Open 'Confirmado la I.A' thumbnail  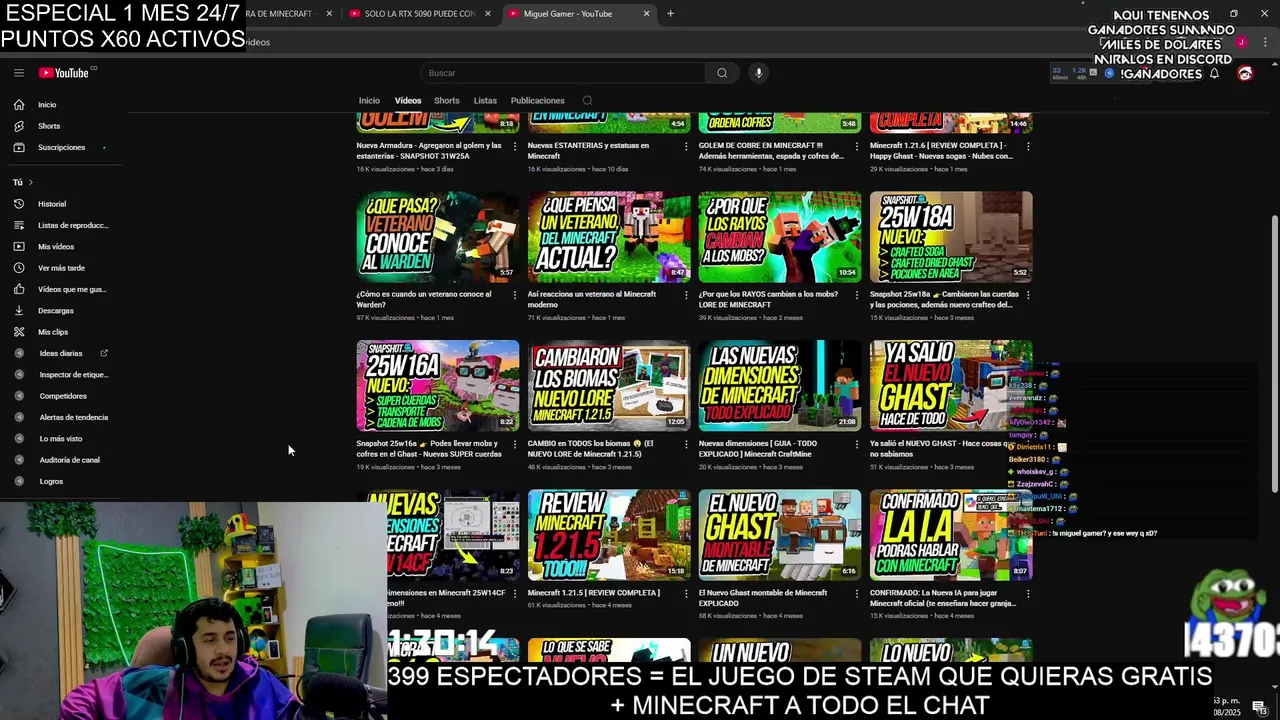(951, 535)
